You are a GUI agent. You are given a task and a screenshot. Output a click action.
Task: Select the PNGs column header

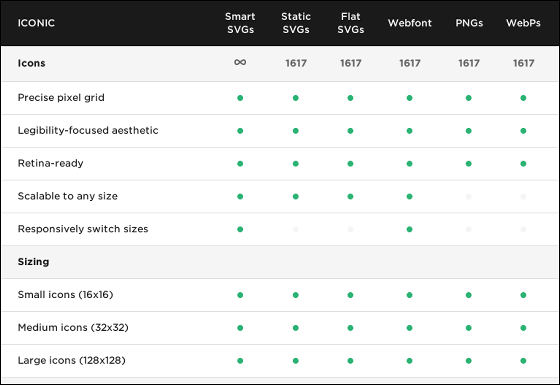point(469,23)
